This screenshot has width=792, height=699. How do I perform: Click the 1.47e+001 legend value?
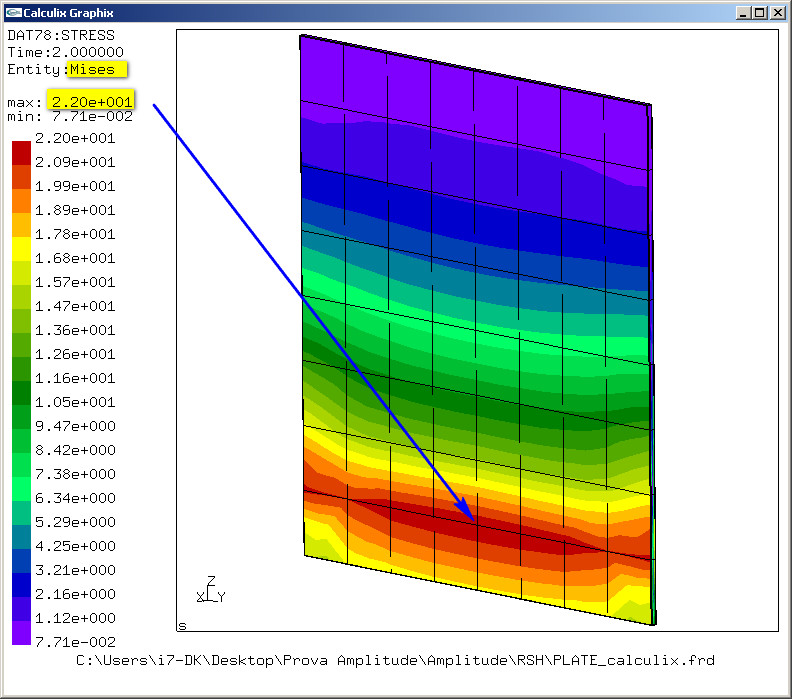[x=75, y=306]
